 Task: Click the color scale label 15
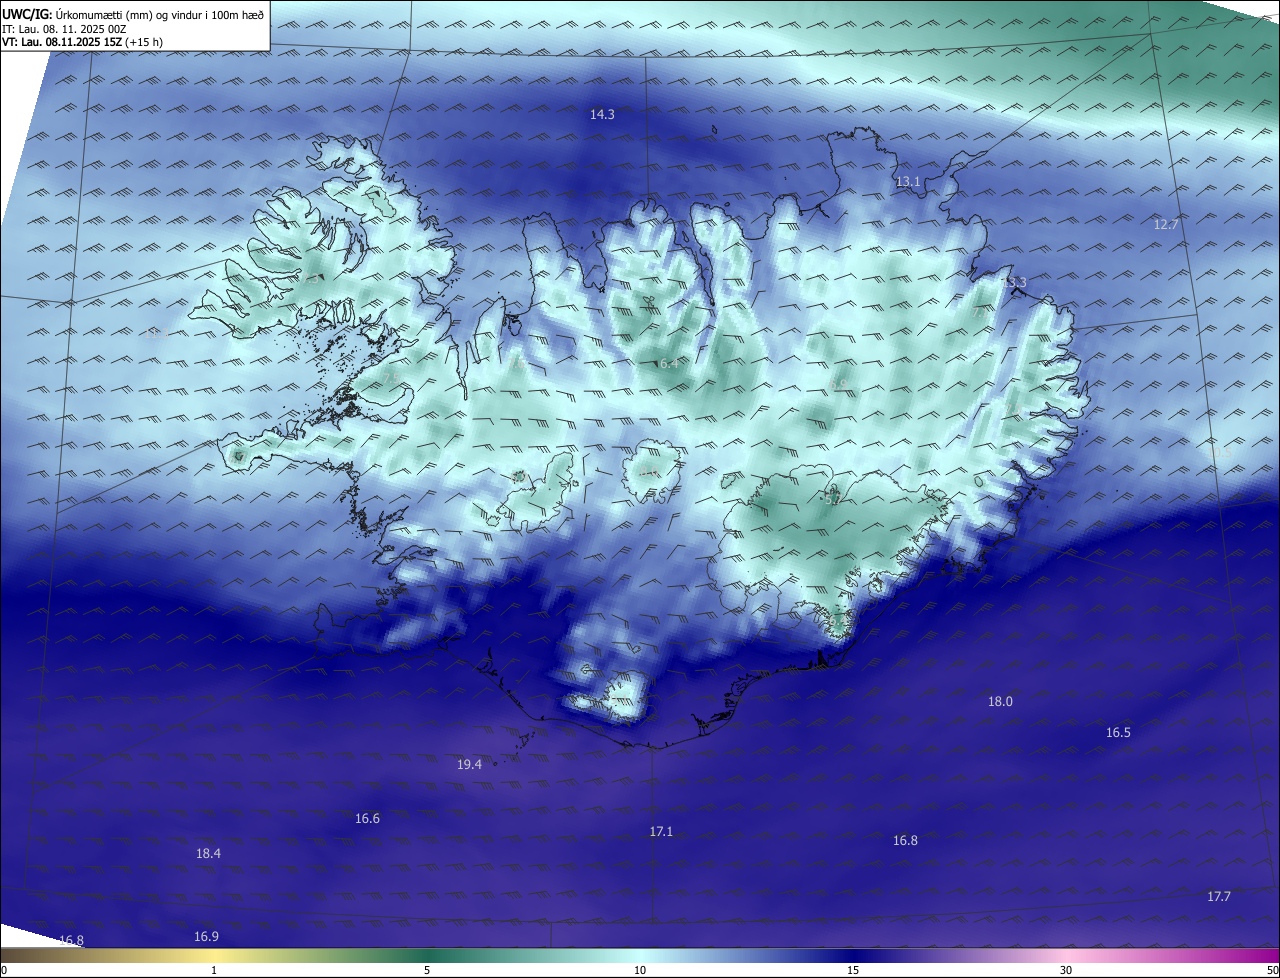[853, 971]
